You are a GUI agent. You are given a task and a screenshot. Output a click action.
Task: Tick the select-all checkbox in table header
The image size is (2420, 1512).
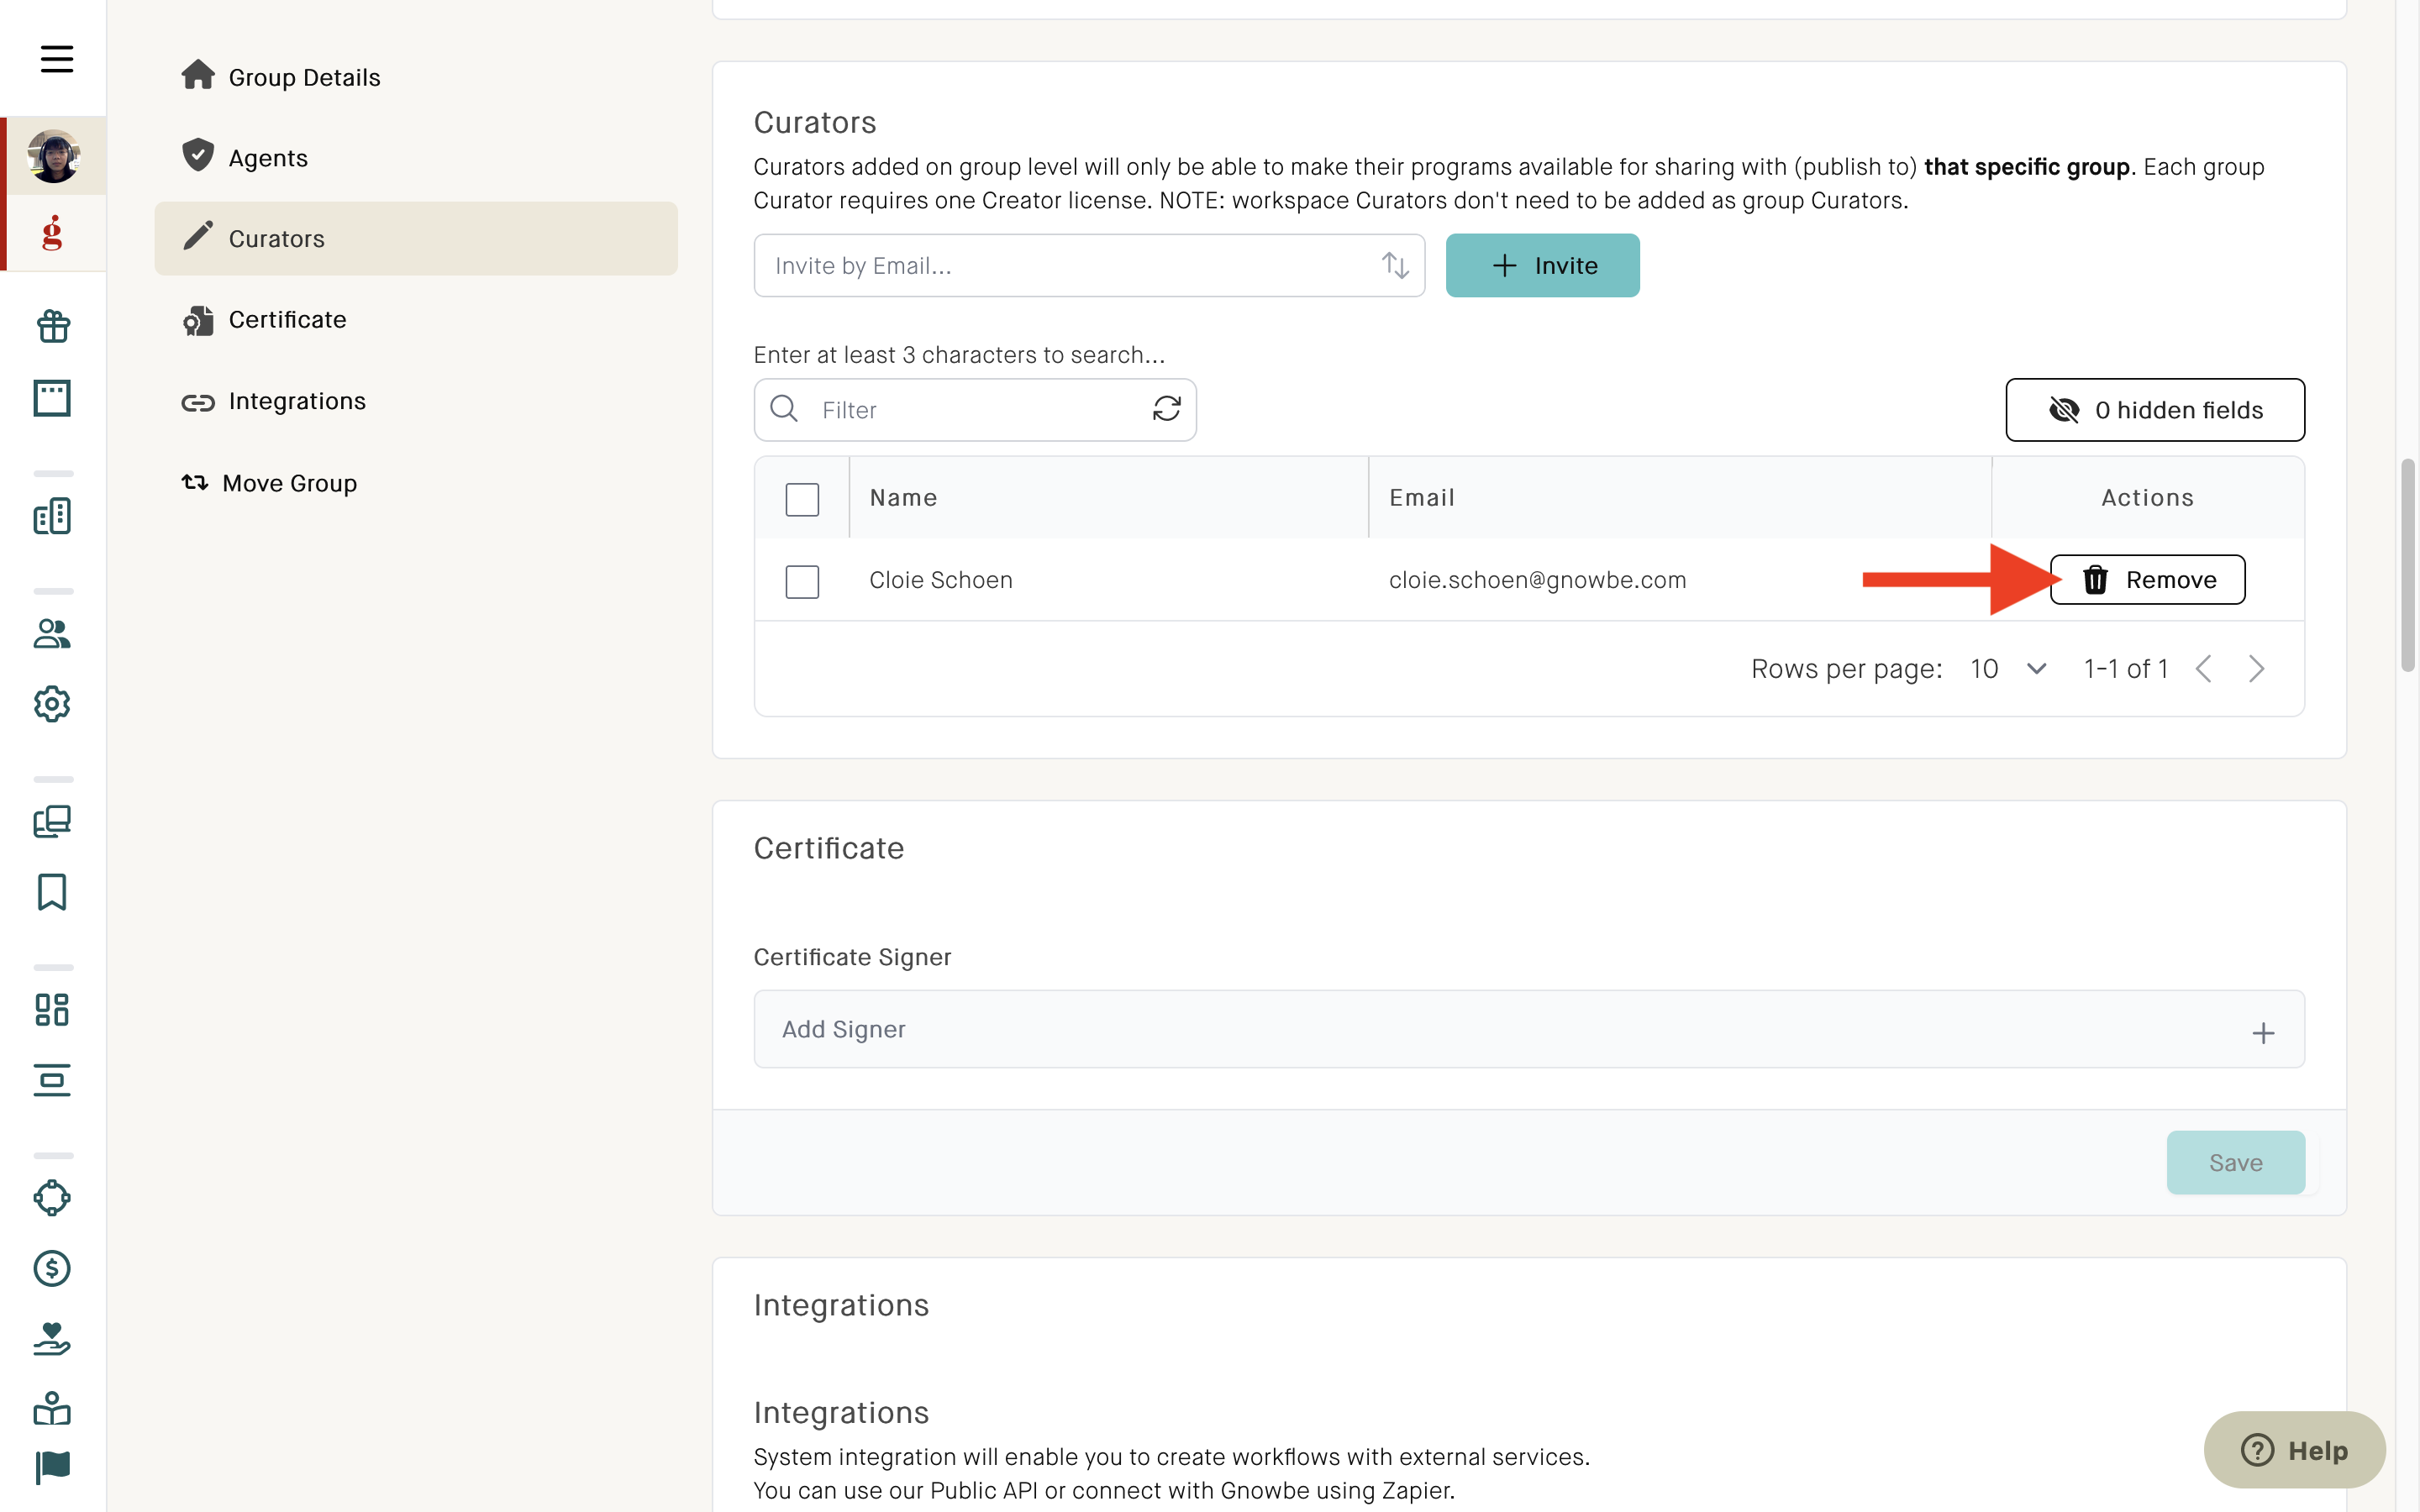pyautogui.click(x=802, y=499)
